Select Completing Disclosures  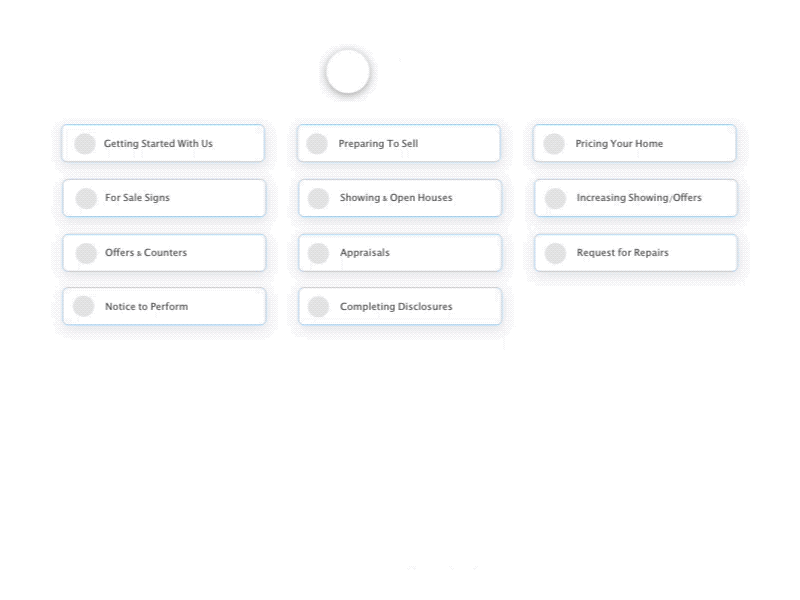coord(398,306)
